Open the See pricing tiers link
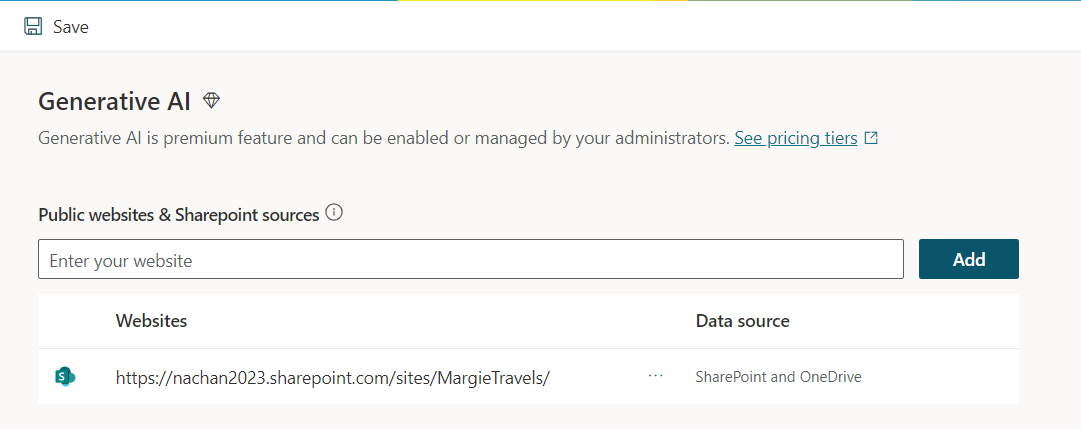The height and width of the screenshot is (429, 1081). (x=795, y=138)
